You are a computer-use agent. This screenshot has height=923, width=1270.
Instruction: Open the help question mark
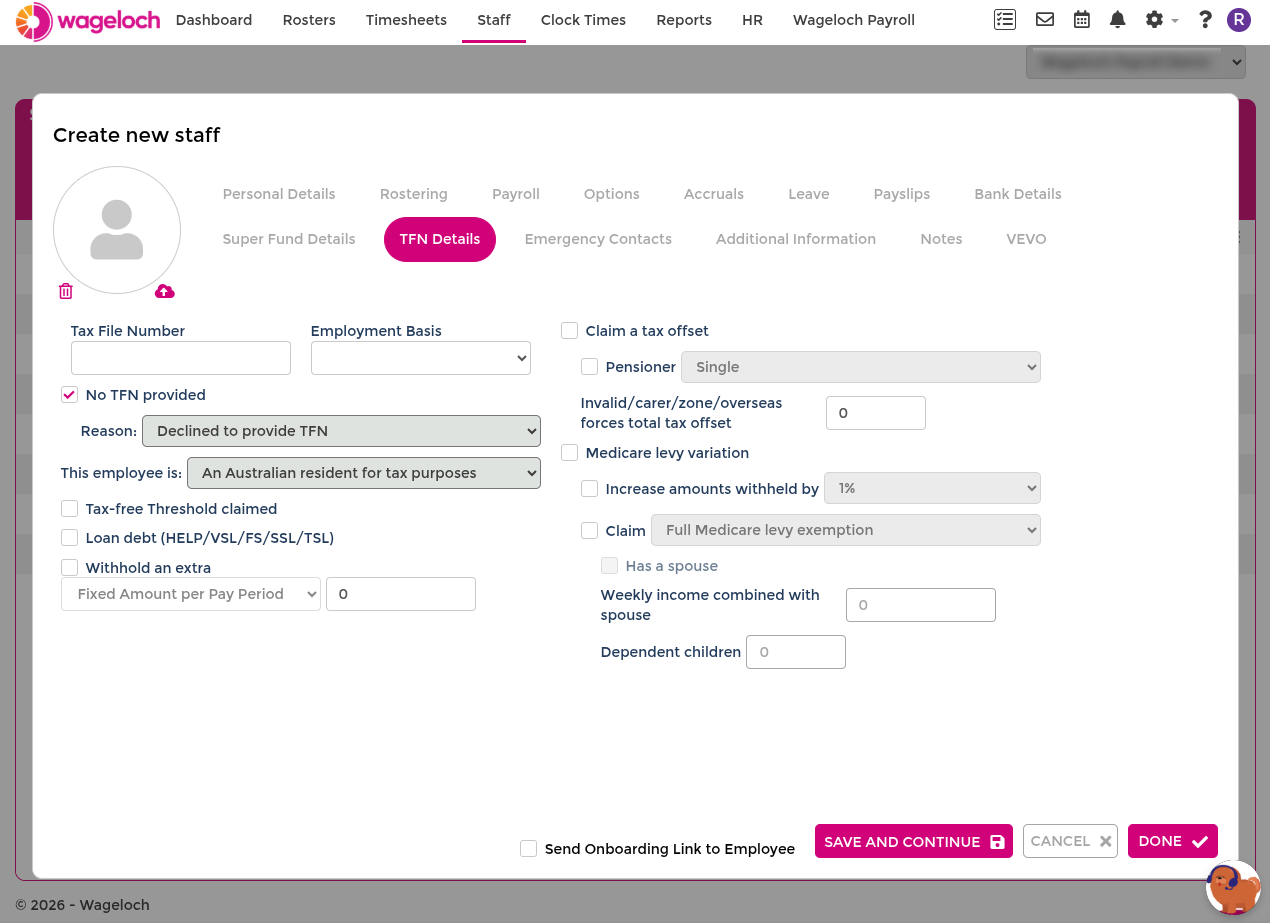pos(1205,19)
